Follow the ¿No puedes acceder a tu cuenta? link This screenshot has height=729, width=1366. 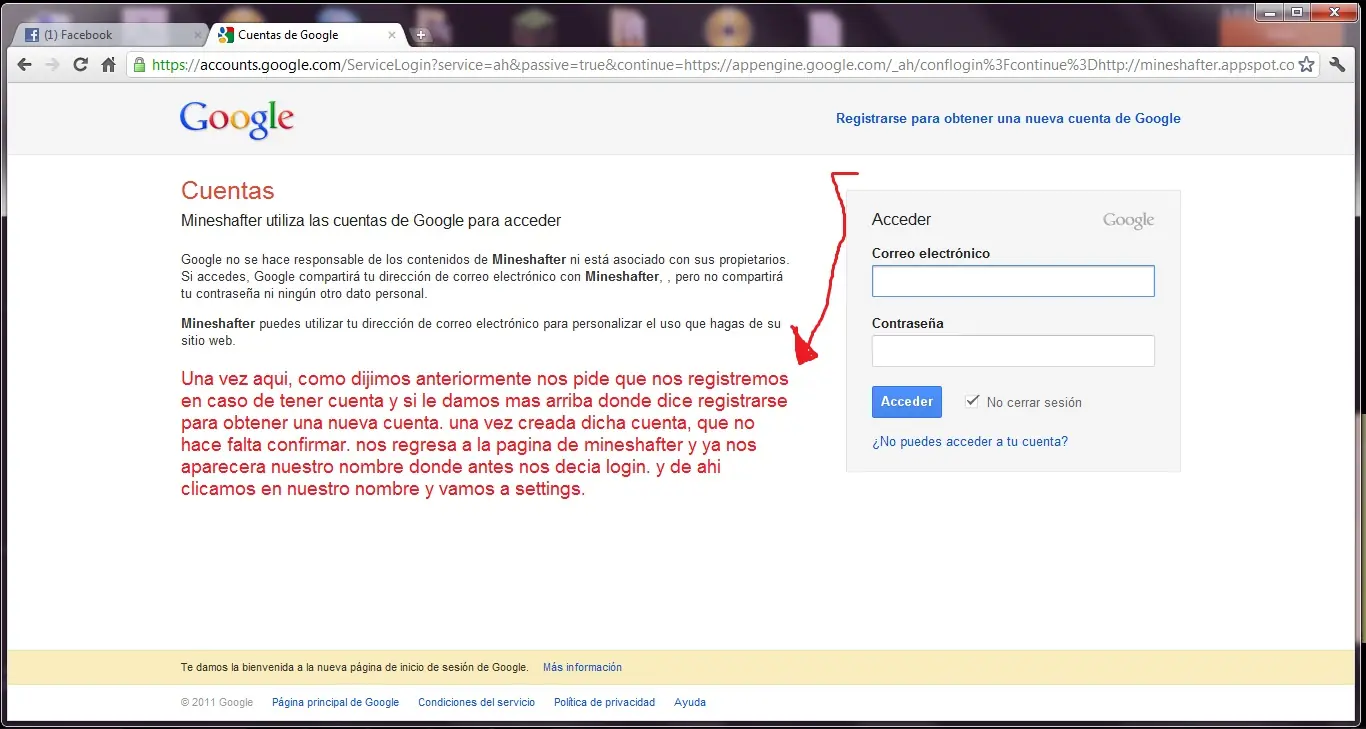point(970,441)
